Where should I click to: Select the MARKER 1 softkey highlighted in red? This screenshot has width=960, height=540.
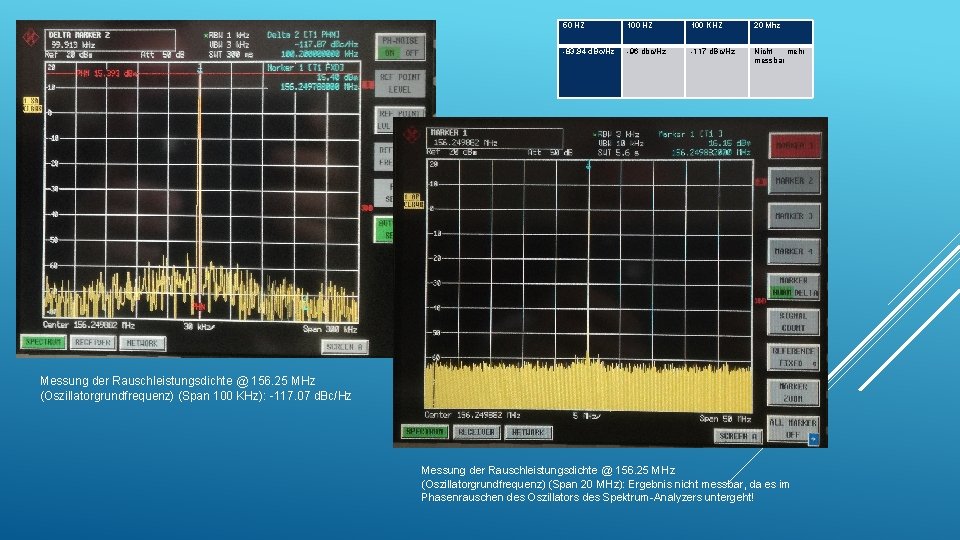tap(794, 146)
